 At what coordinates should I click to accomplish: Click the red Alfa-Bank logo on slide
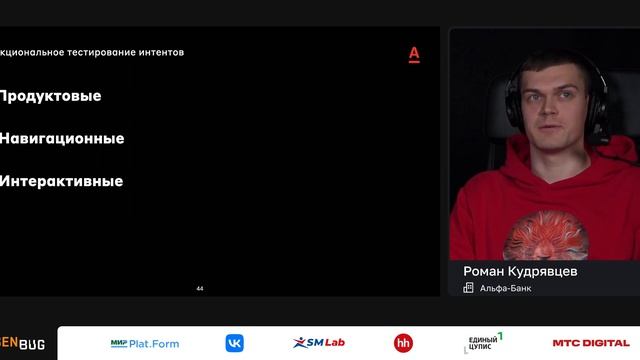414,55
